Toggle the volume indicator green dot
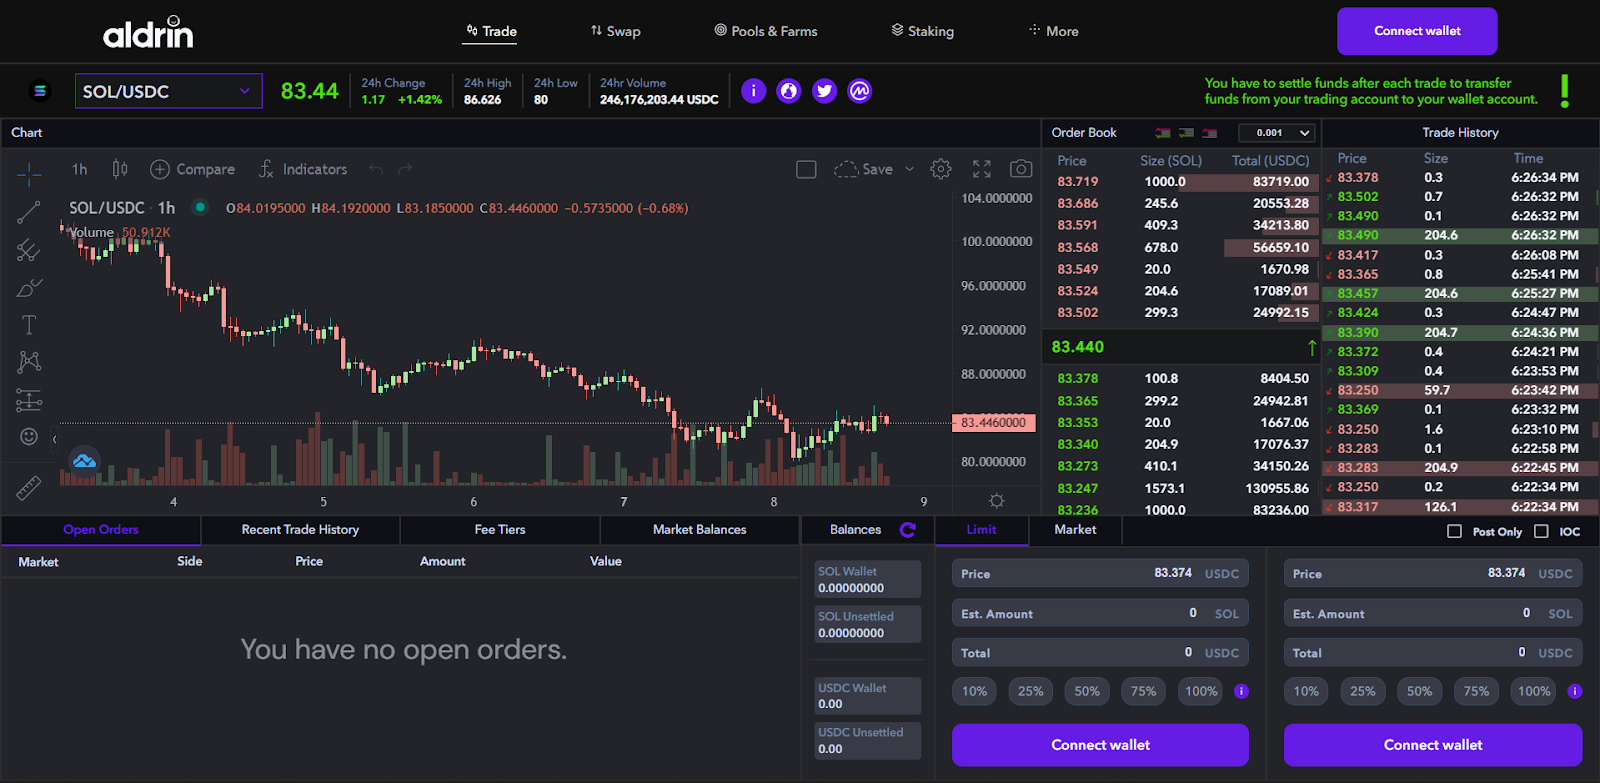1600x783 pixels. (200, 207)
